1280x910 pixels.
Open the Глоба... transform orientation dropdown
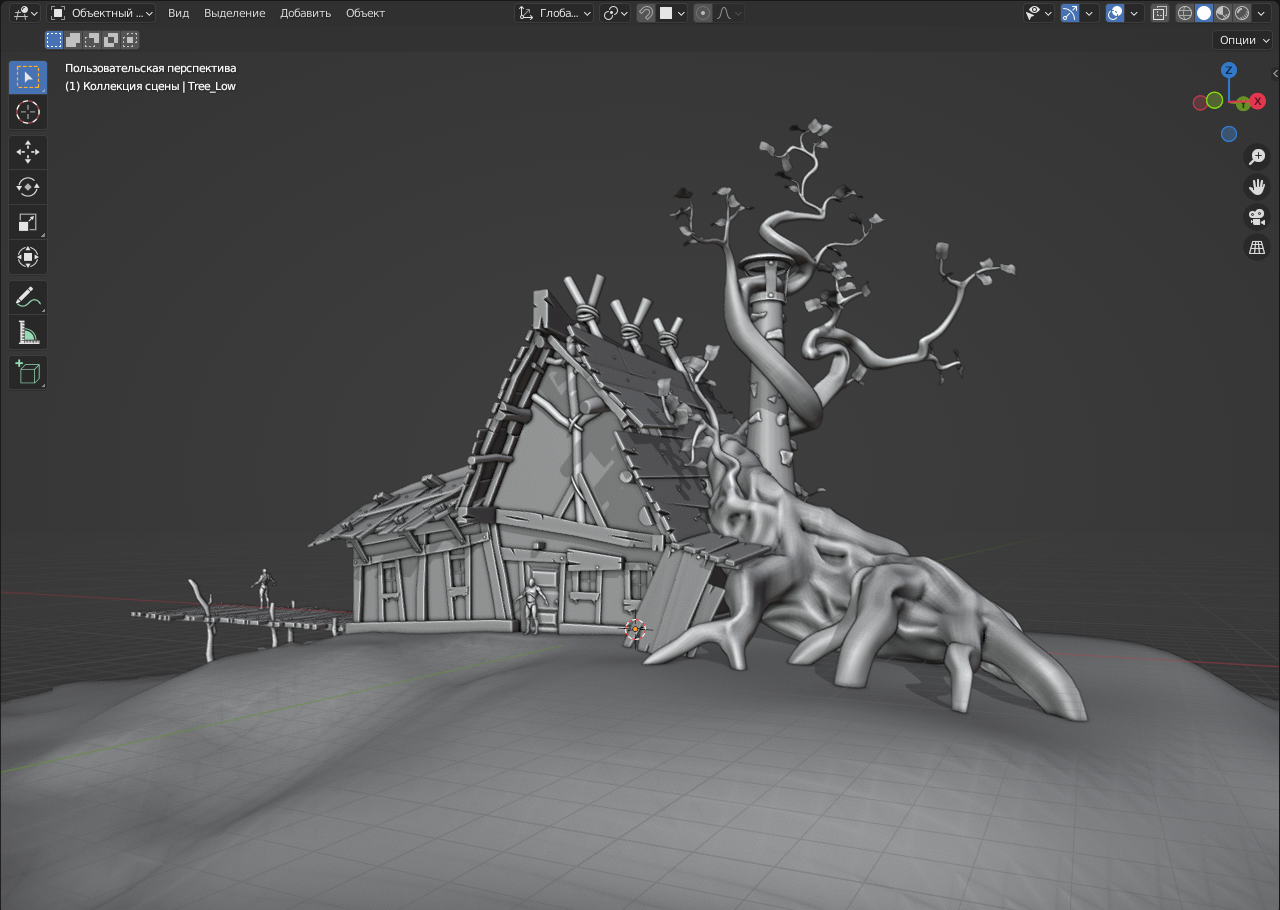pos(555,13)
